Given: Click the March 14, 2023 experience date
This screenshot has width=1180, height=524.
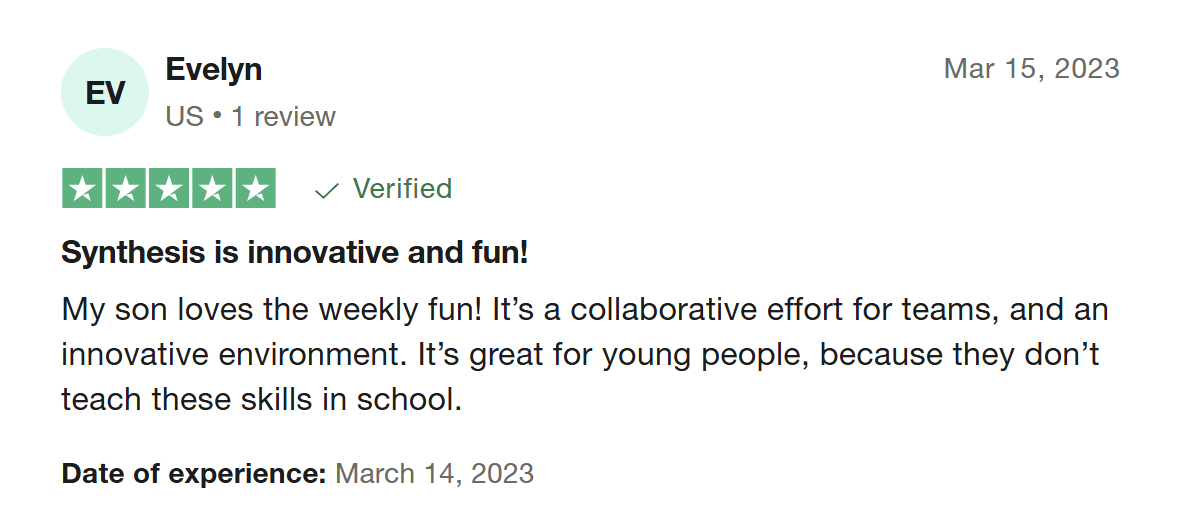Looking at the screenshot, I should [x=434, y=473].
